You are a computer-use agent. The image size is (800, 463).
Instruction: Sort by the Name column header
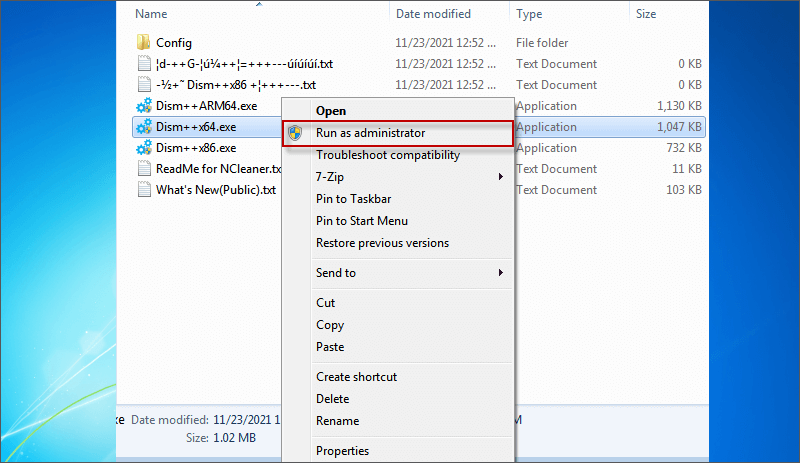tap(151, 14)
